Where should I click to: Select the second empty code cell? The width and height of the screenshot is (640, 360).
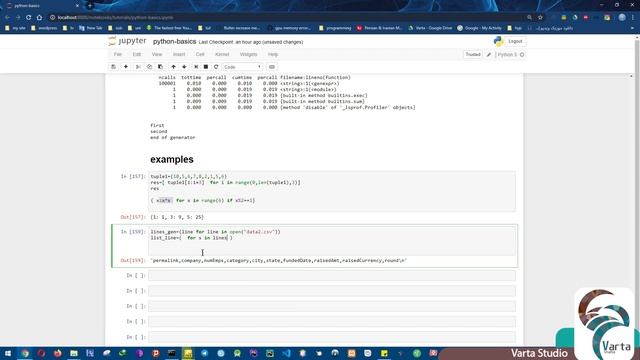point(332,291)
